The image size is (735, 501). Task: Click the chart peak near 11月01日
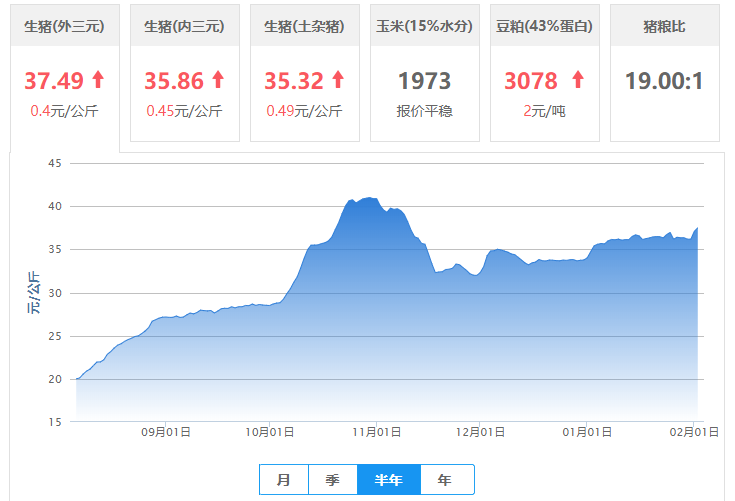(x=370, y=197)
